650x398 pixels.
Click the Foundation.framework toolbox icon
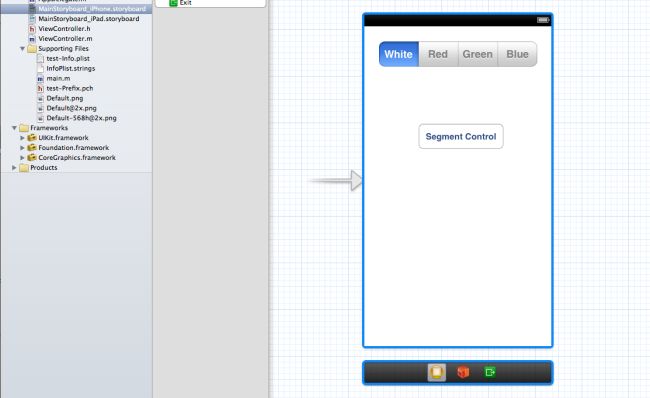32,148
